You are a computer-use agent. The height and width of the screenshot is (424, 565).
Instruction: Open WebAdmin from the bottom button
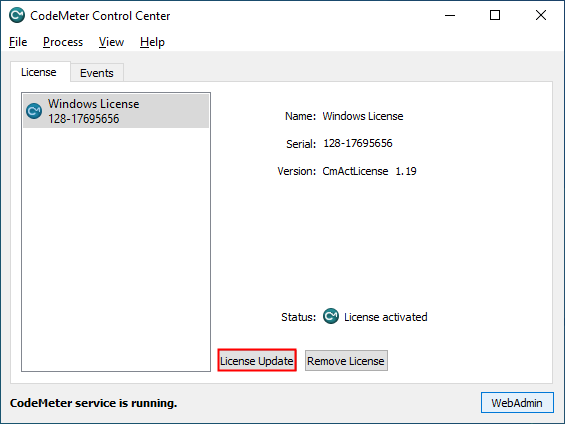click(x=517, y=403)
